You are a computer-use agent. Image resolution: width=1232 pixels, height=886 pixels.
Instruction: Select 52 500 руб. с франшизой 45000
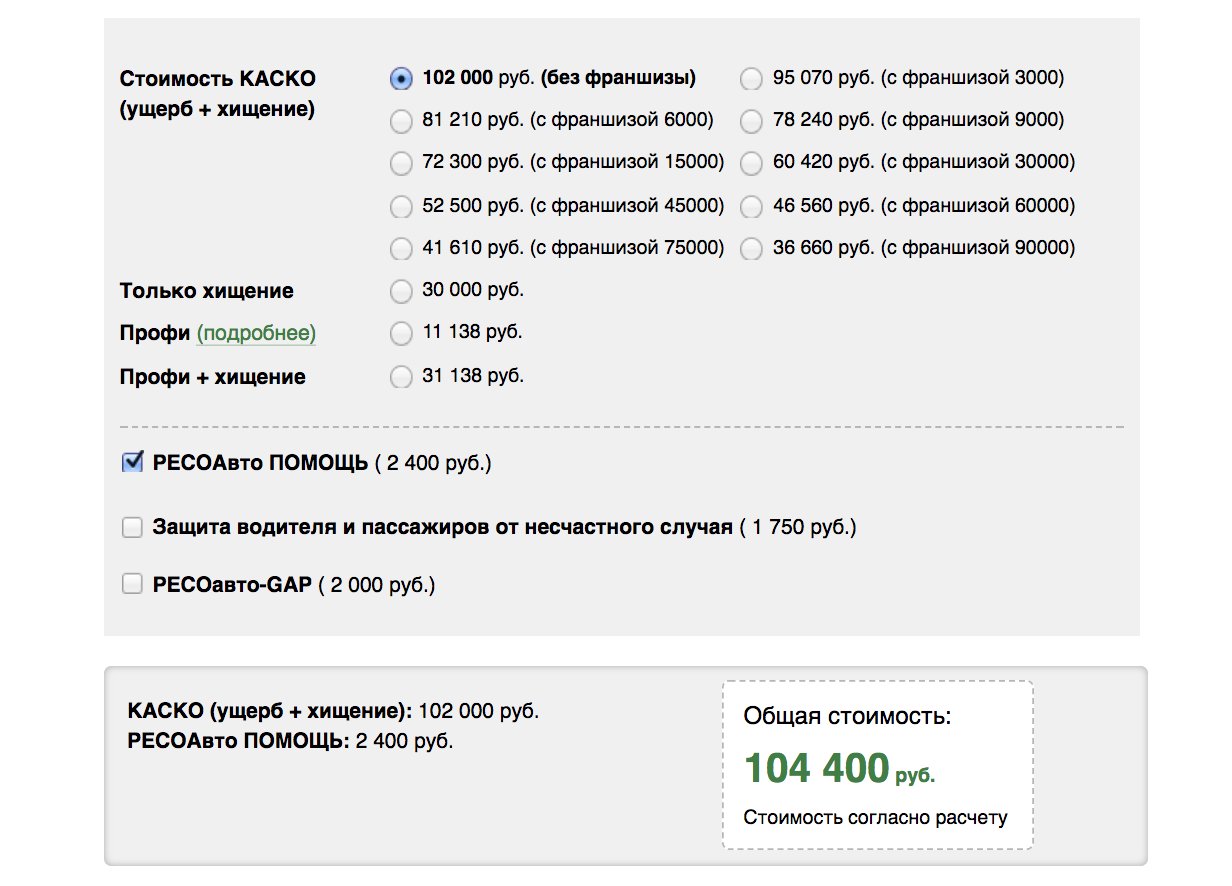(x=401, y=206)
